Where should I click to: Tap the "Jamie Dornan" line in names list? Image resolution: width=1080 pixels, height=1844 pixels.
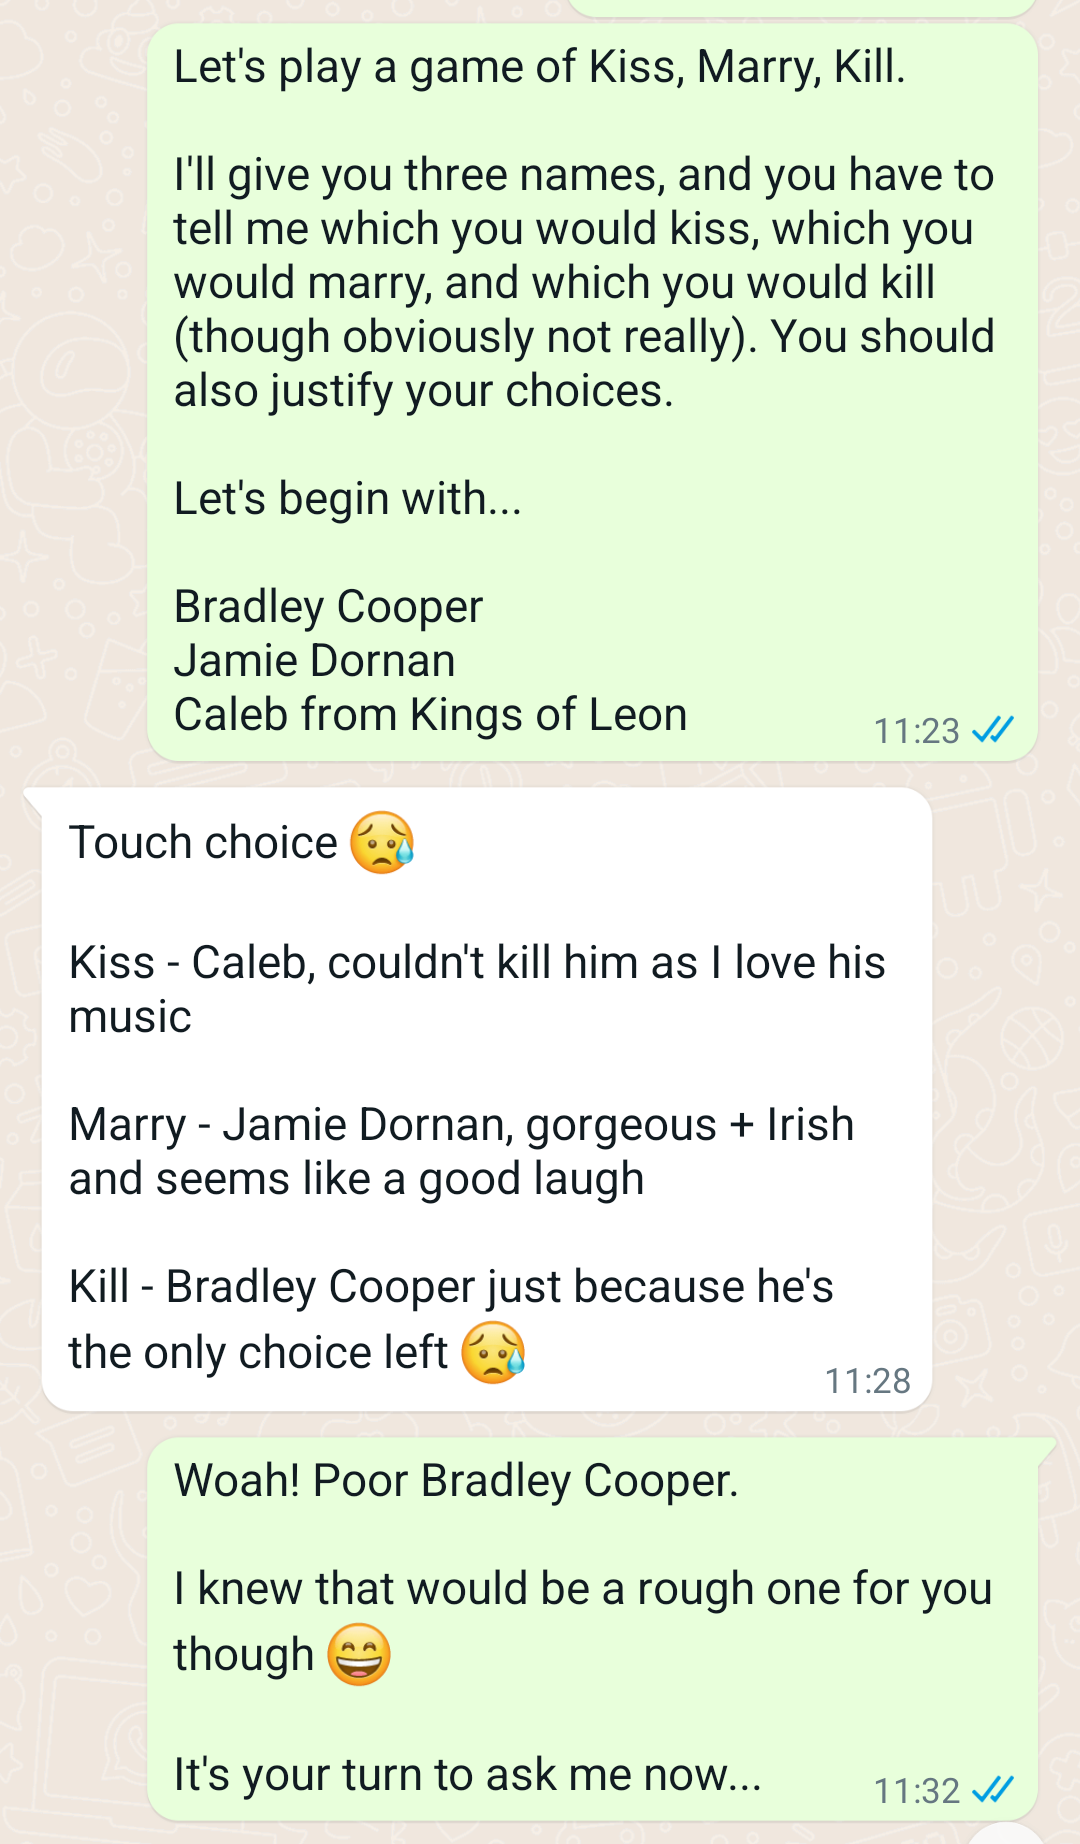(315, 660)
